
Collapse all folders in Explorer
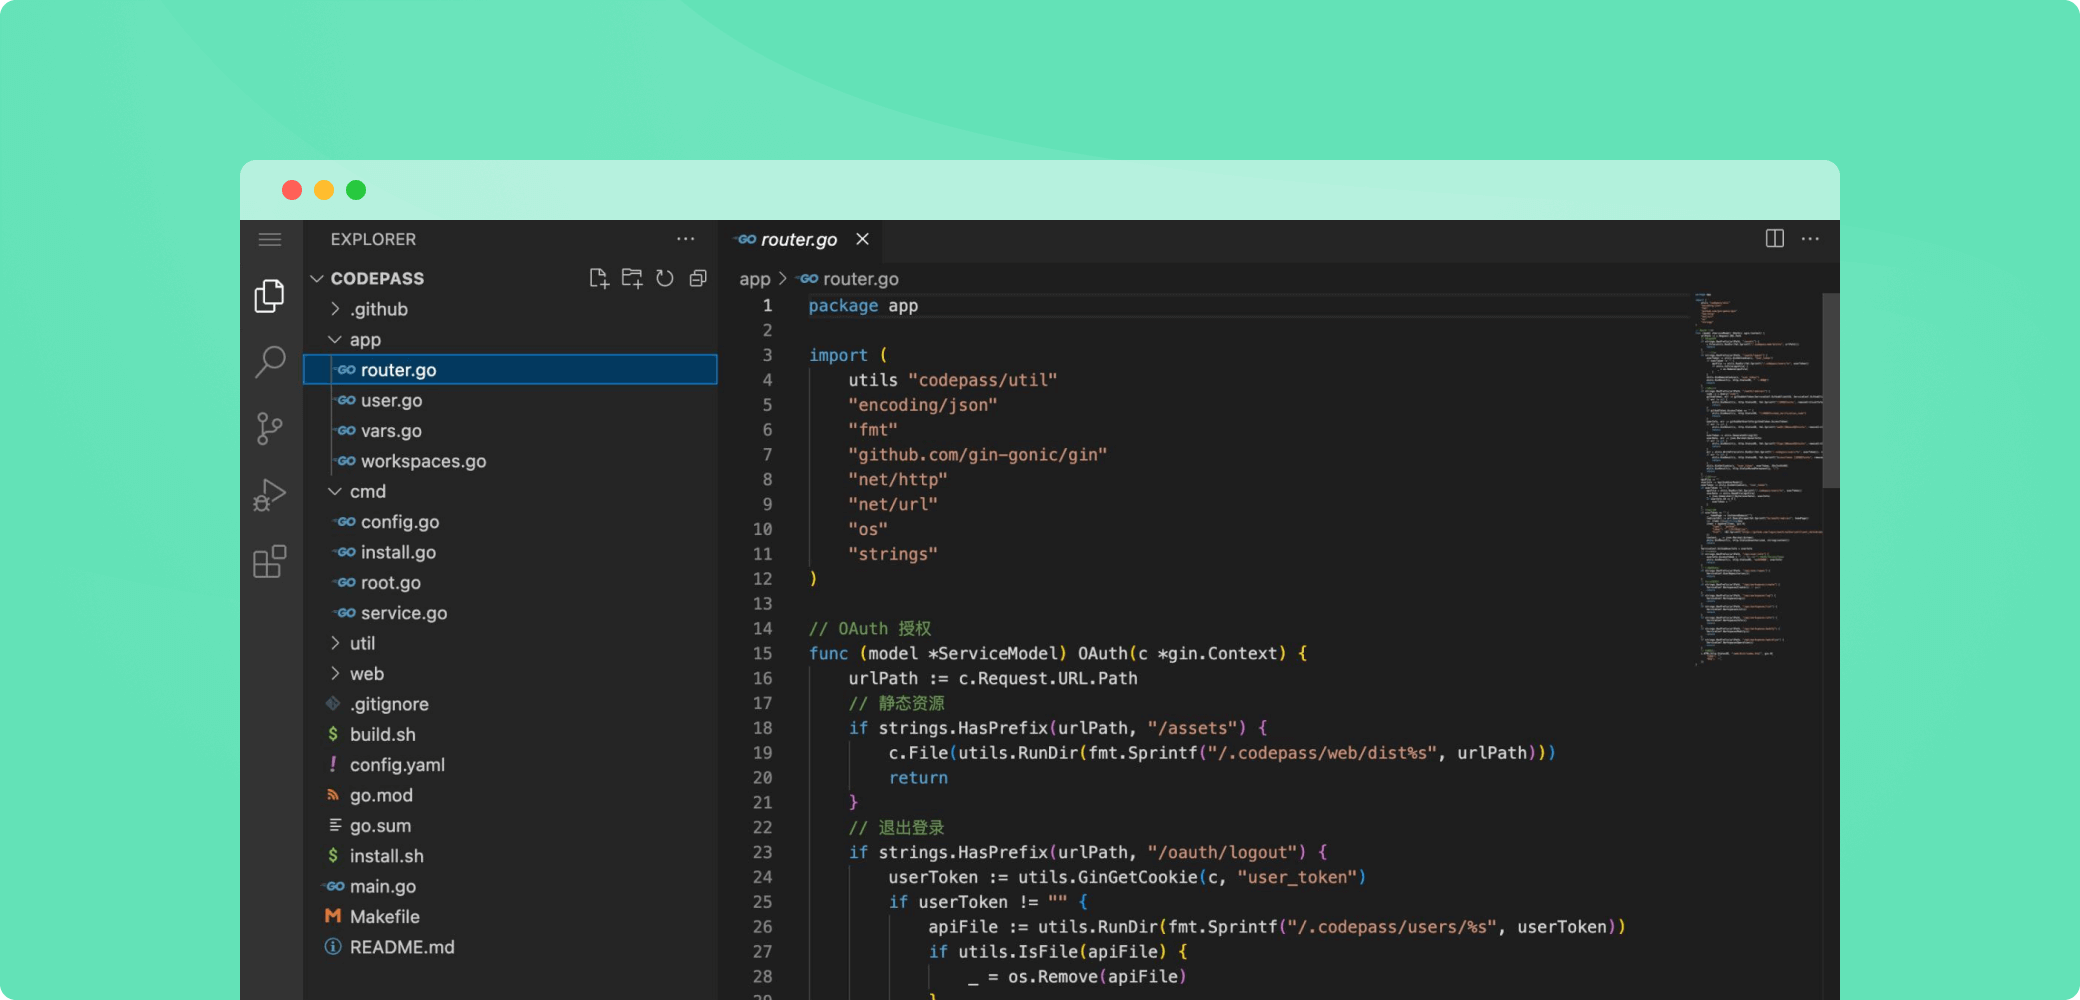tap(698, 278)
